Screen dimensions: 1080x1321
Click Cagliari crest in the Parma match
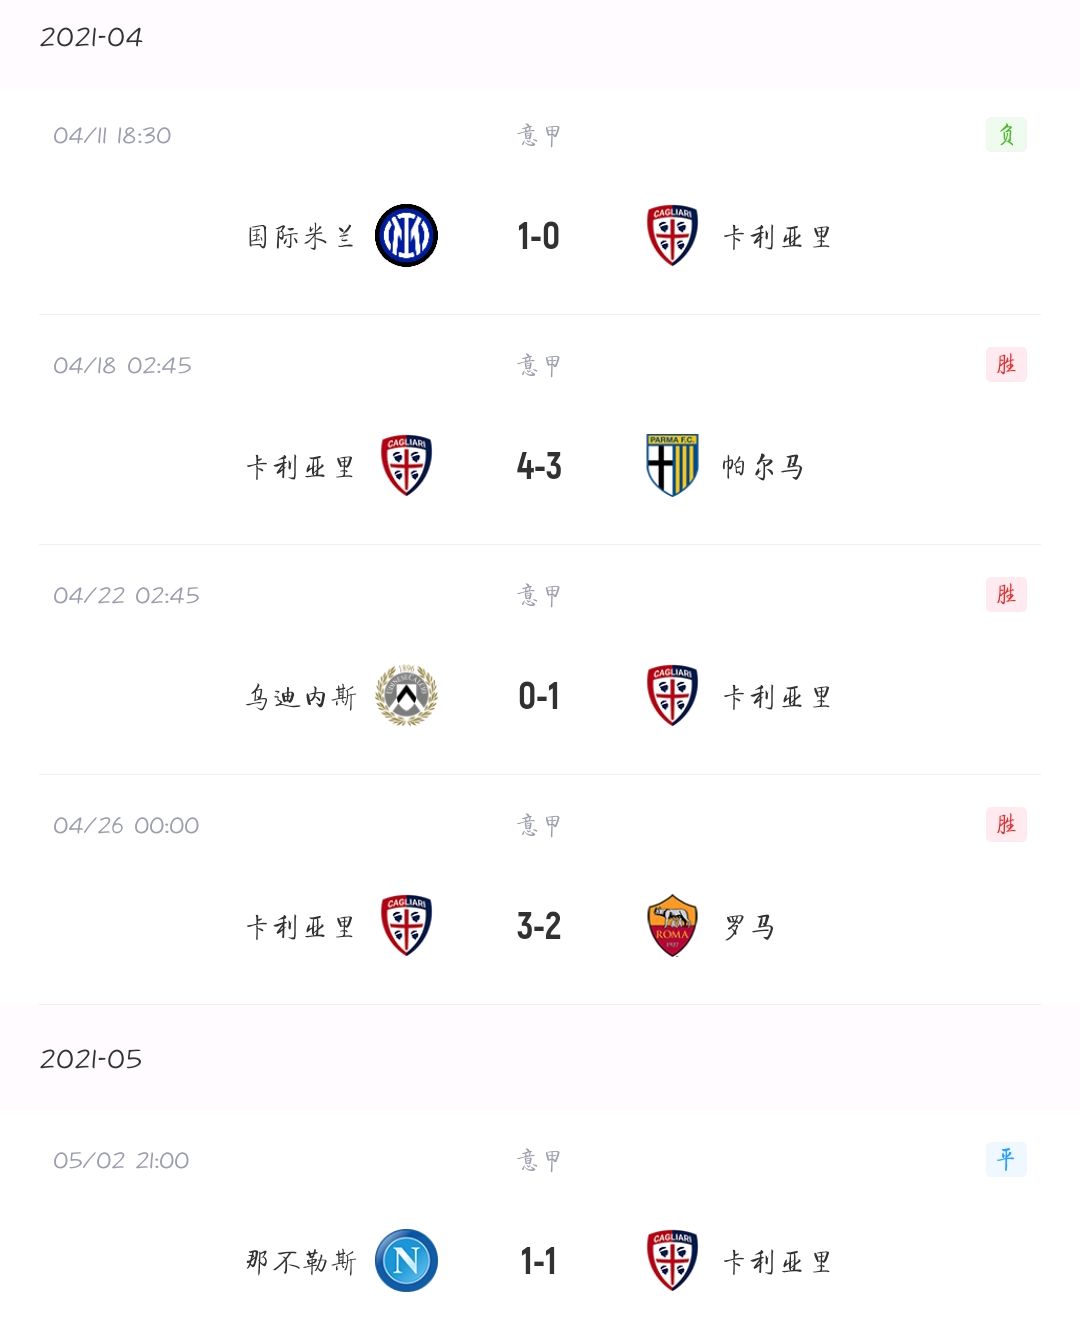[x=406, y=465]
